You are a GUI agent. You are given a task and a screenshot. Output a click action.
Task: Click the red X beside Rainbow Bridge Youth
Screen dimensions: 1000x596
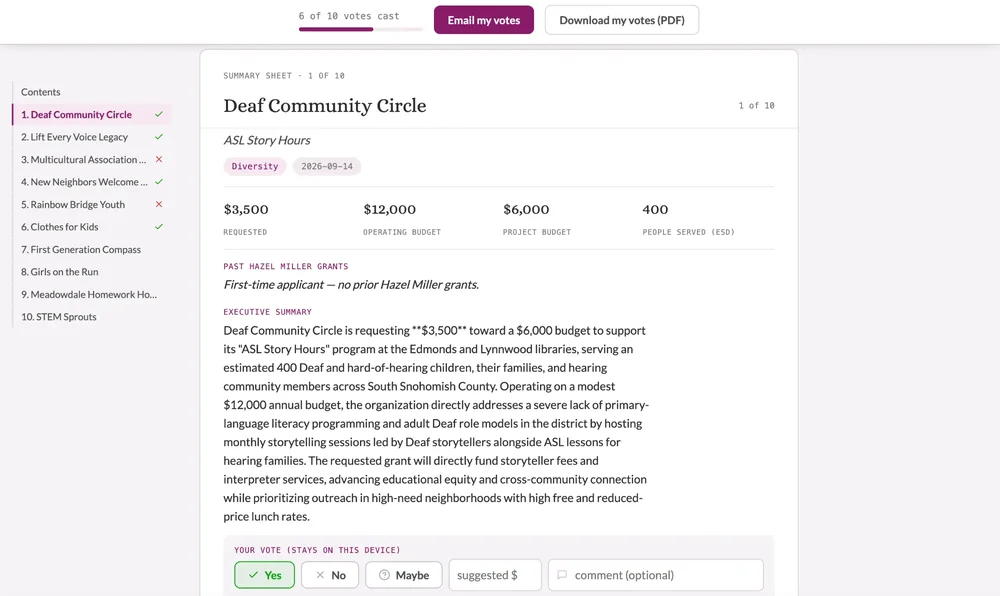point(159,204)
